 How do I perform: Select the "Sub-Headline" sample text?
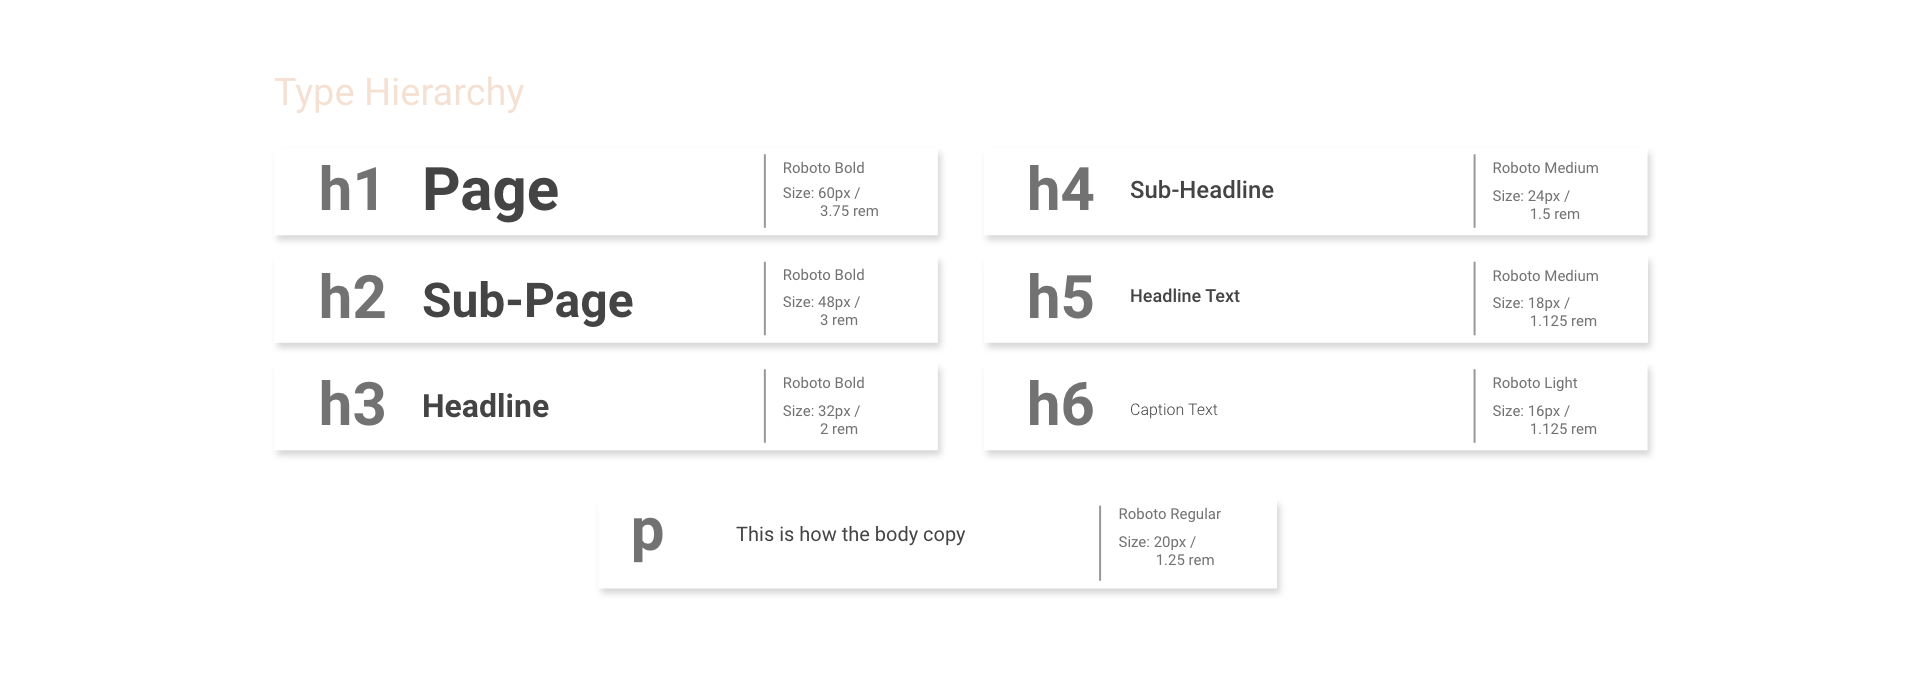1201,190
